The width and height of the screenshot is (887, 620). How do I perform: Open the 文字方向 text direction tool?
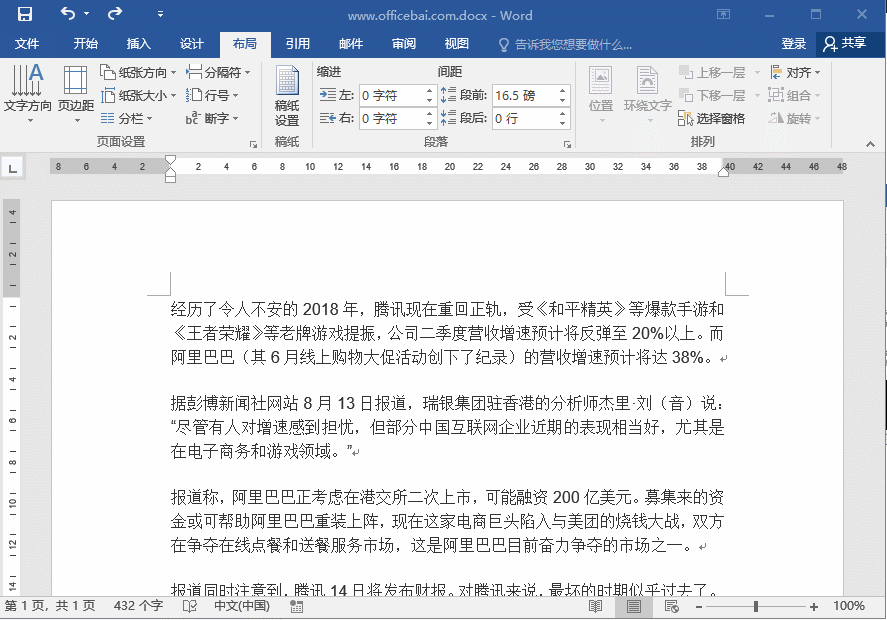[27, 93]
